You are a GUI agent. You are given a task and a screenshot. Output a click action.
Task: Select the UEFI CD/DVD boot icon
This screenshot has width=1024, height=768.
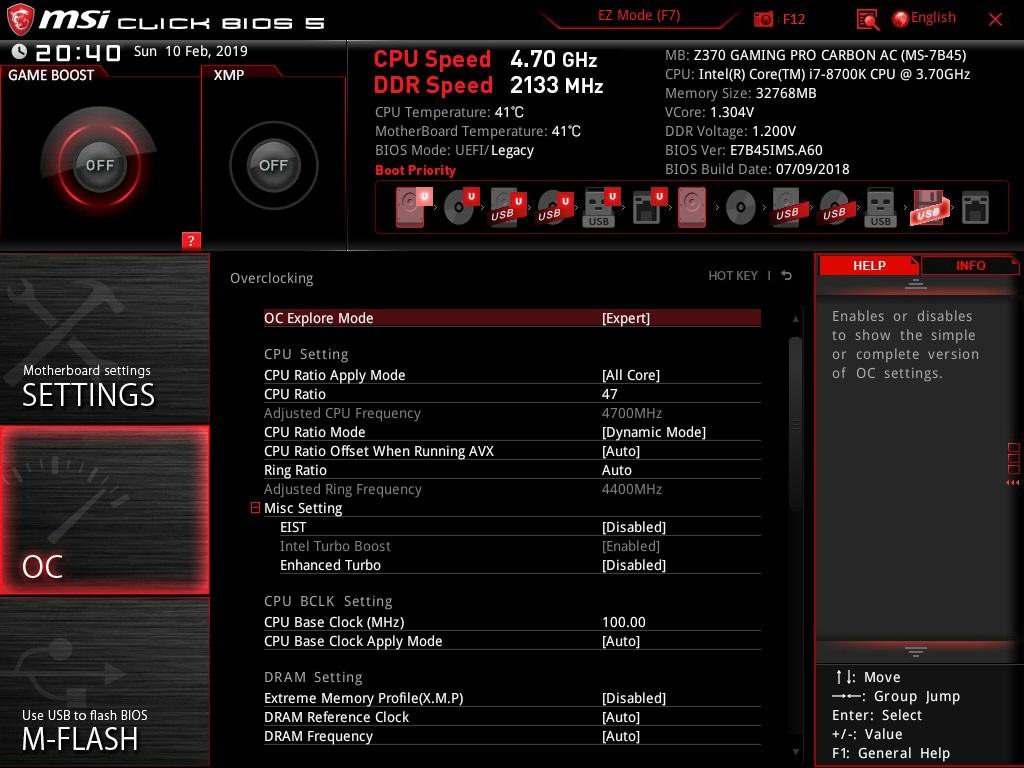pyautogui.click(x=461, y=207)
